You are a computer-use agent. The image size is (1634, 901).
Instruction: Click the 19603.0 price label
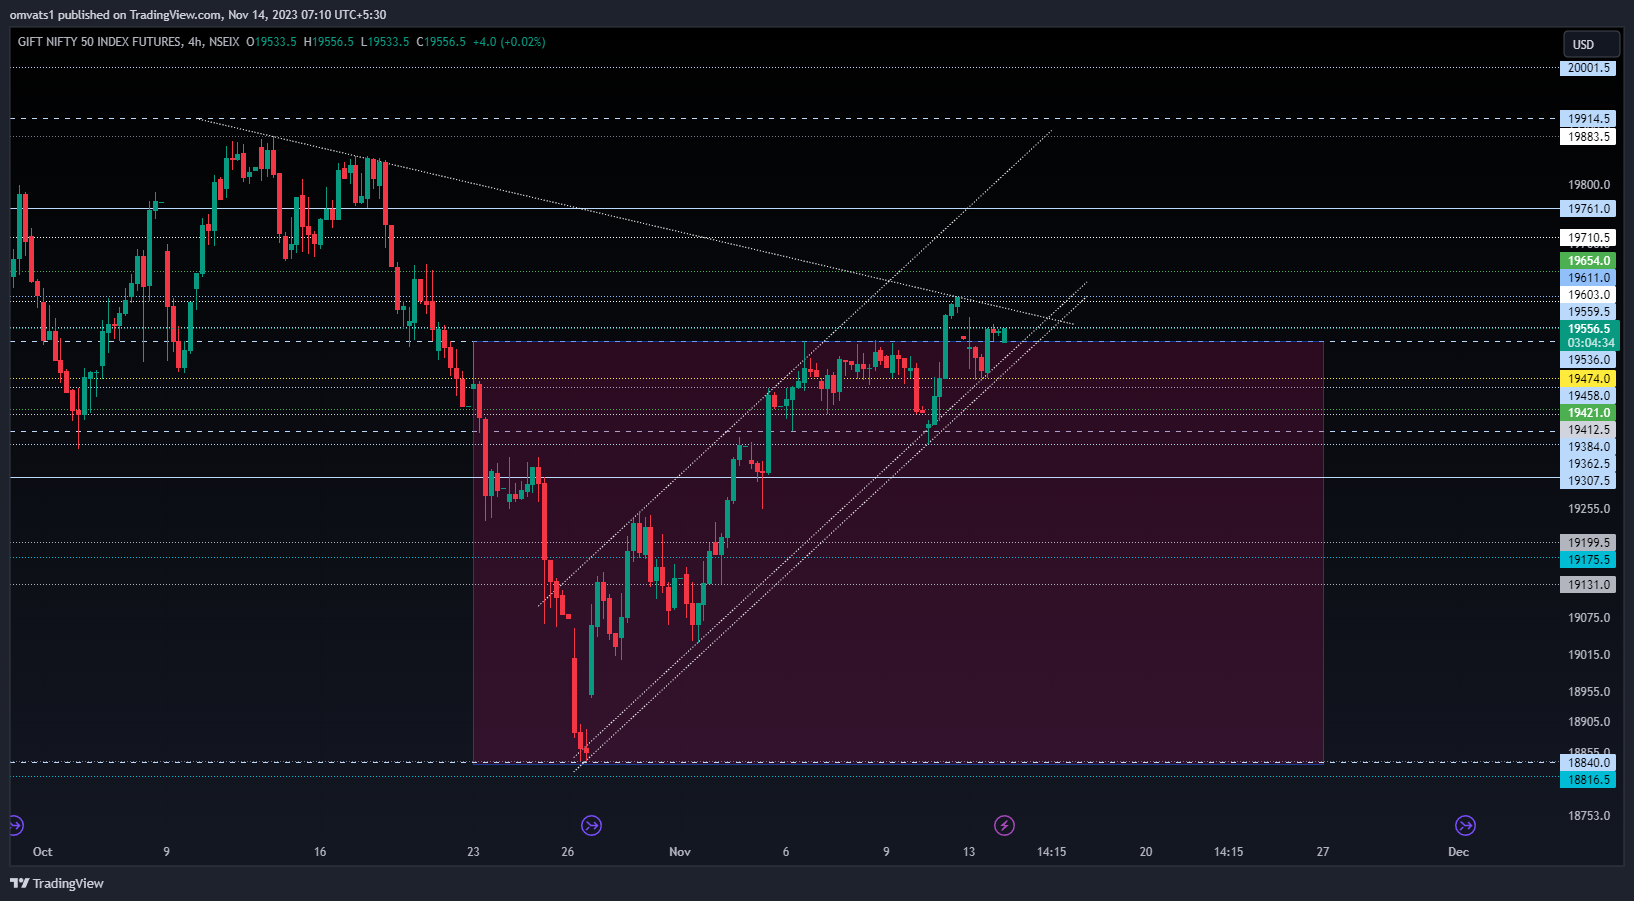[x=1588, y=295]
